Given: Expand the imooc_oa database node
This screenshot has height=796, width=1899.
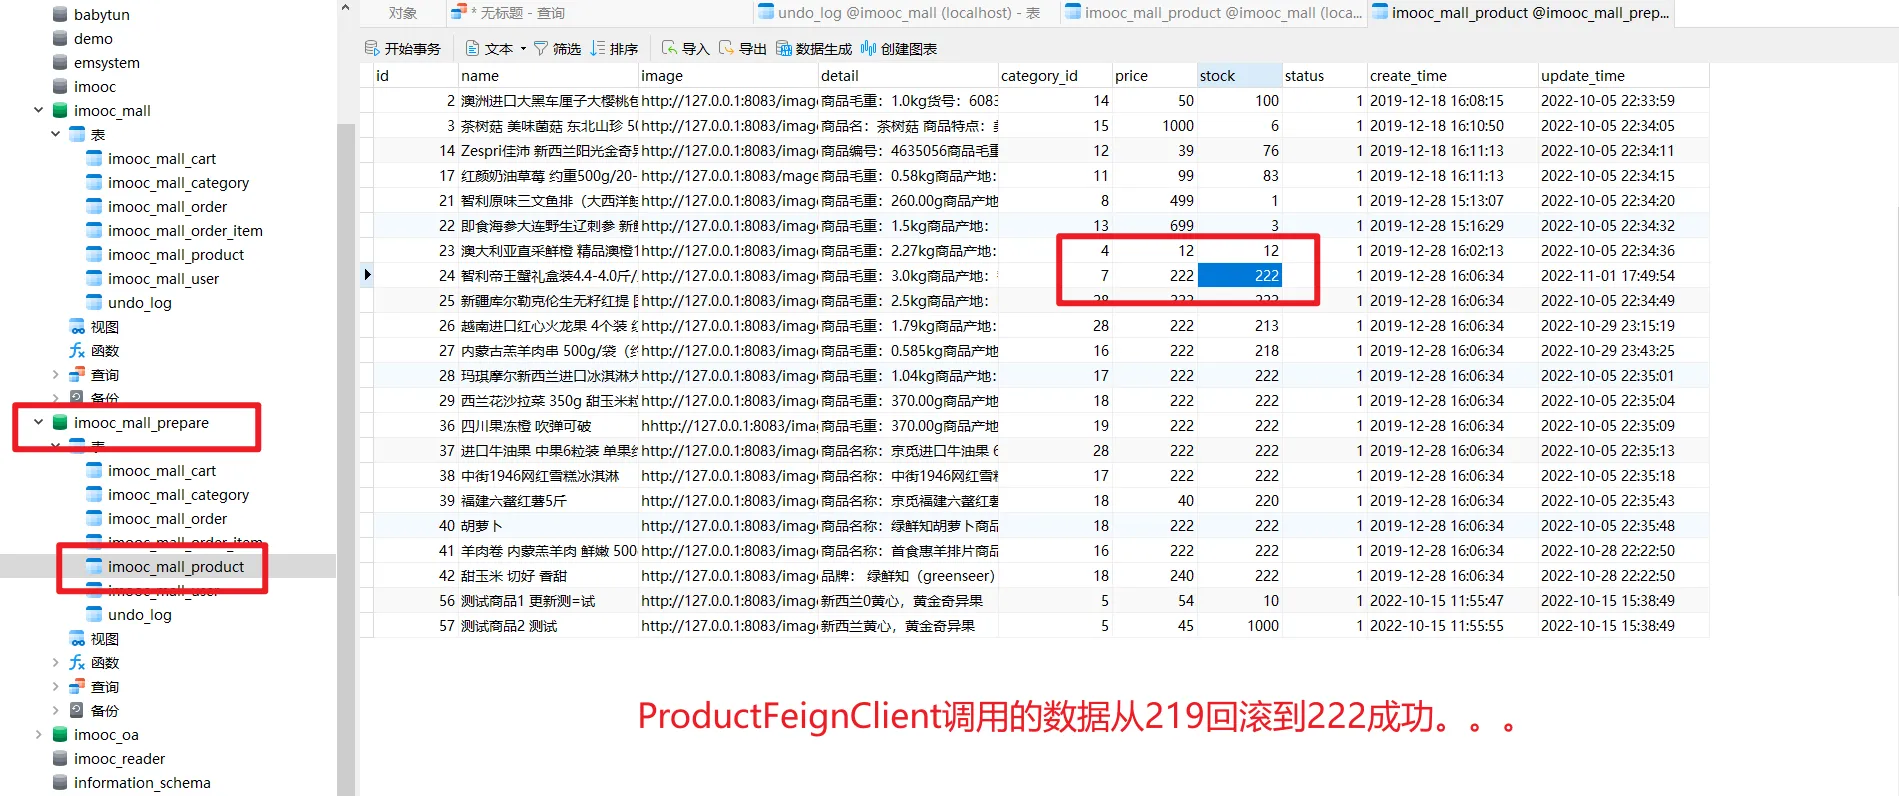Looking at the screenshot, I should pyautogui.click(x=38, y=734).
